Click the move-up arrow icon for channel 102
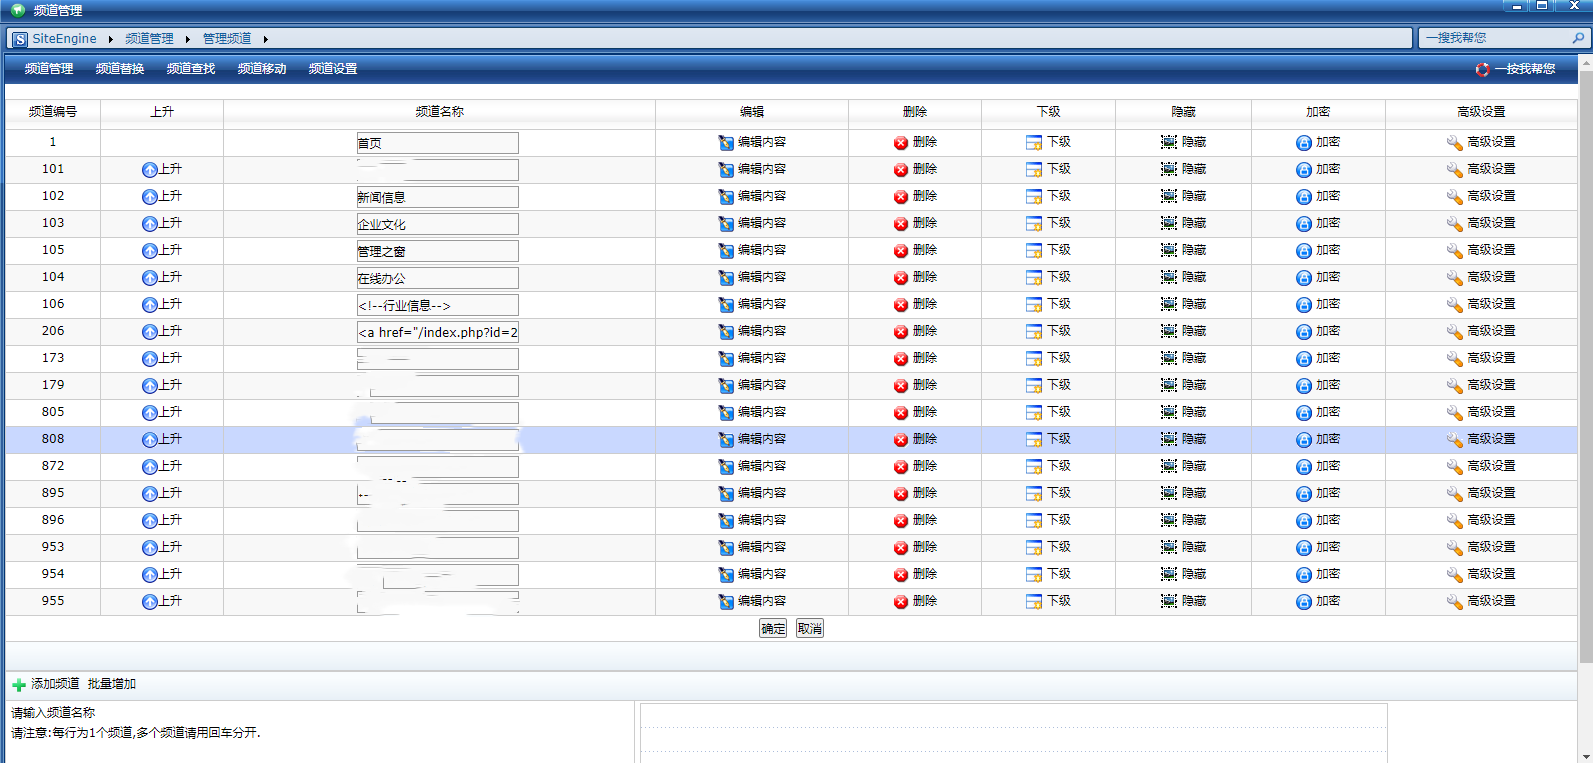Viewport: 1593px width, 763px height. pos(150,197)
